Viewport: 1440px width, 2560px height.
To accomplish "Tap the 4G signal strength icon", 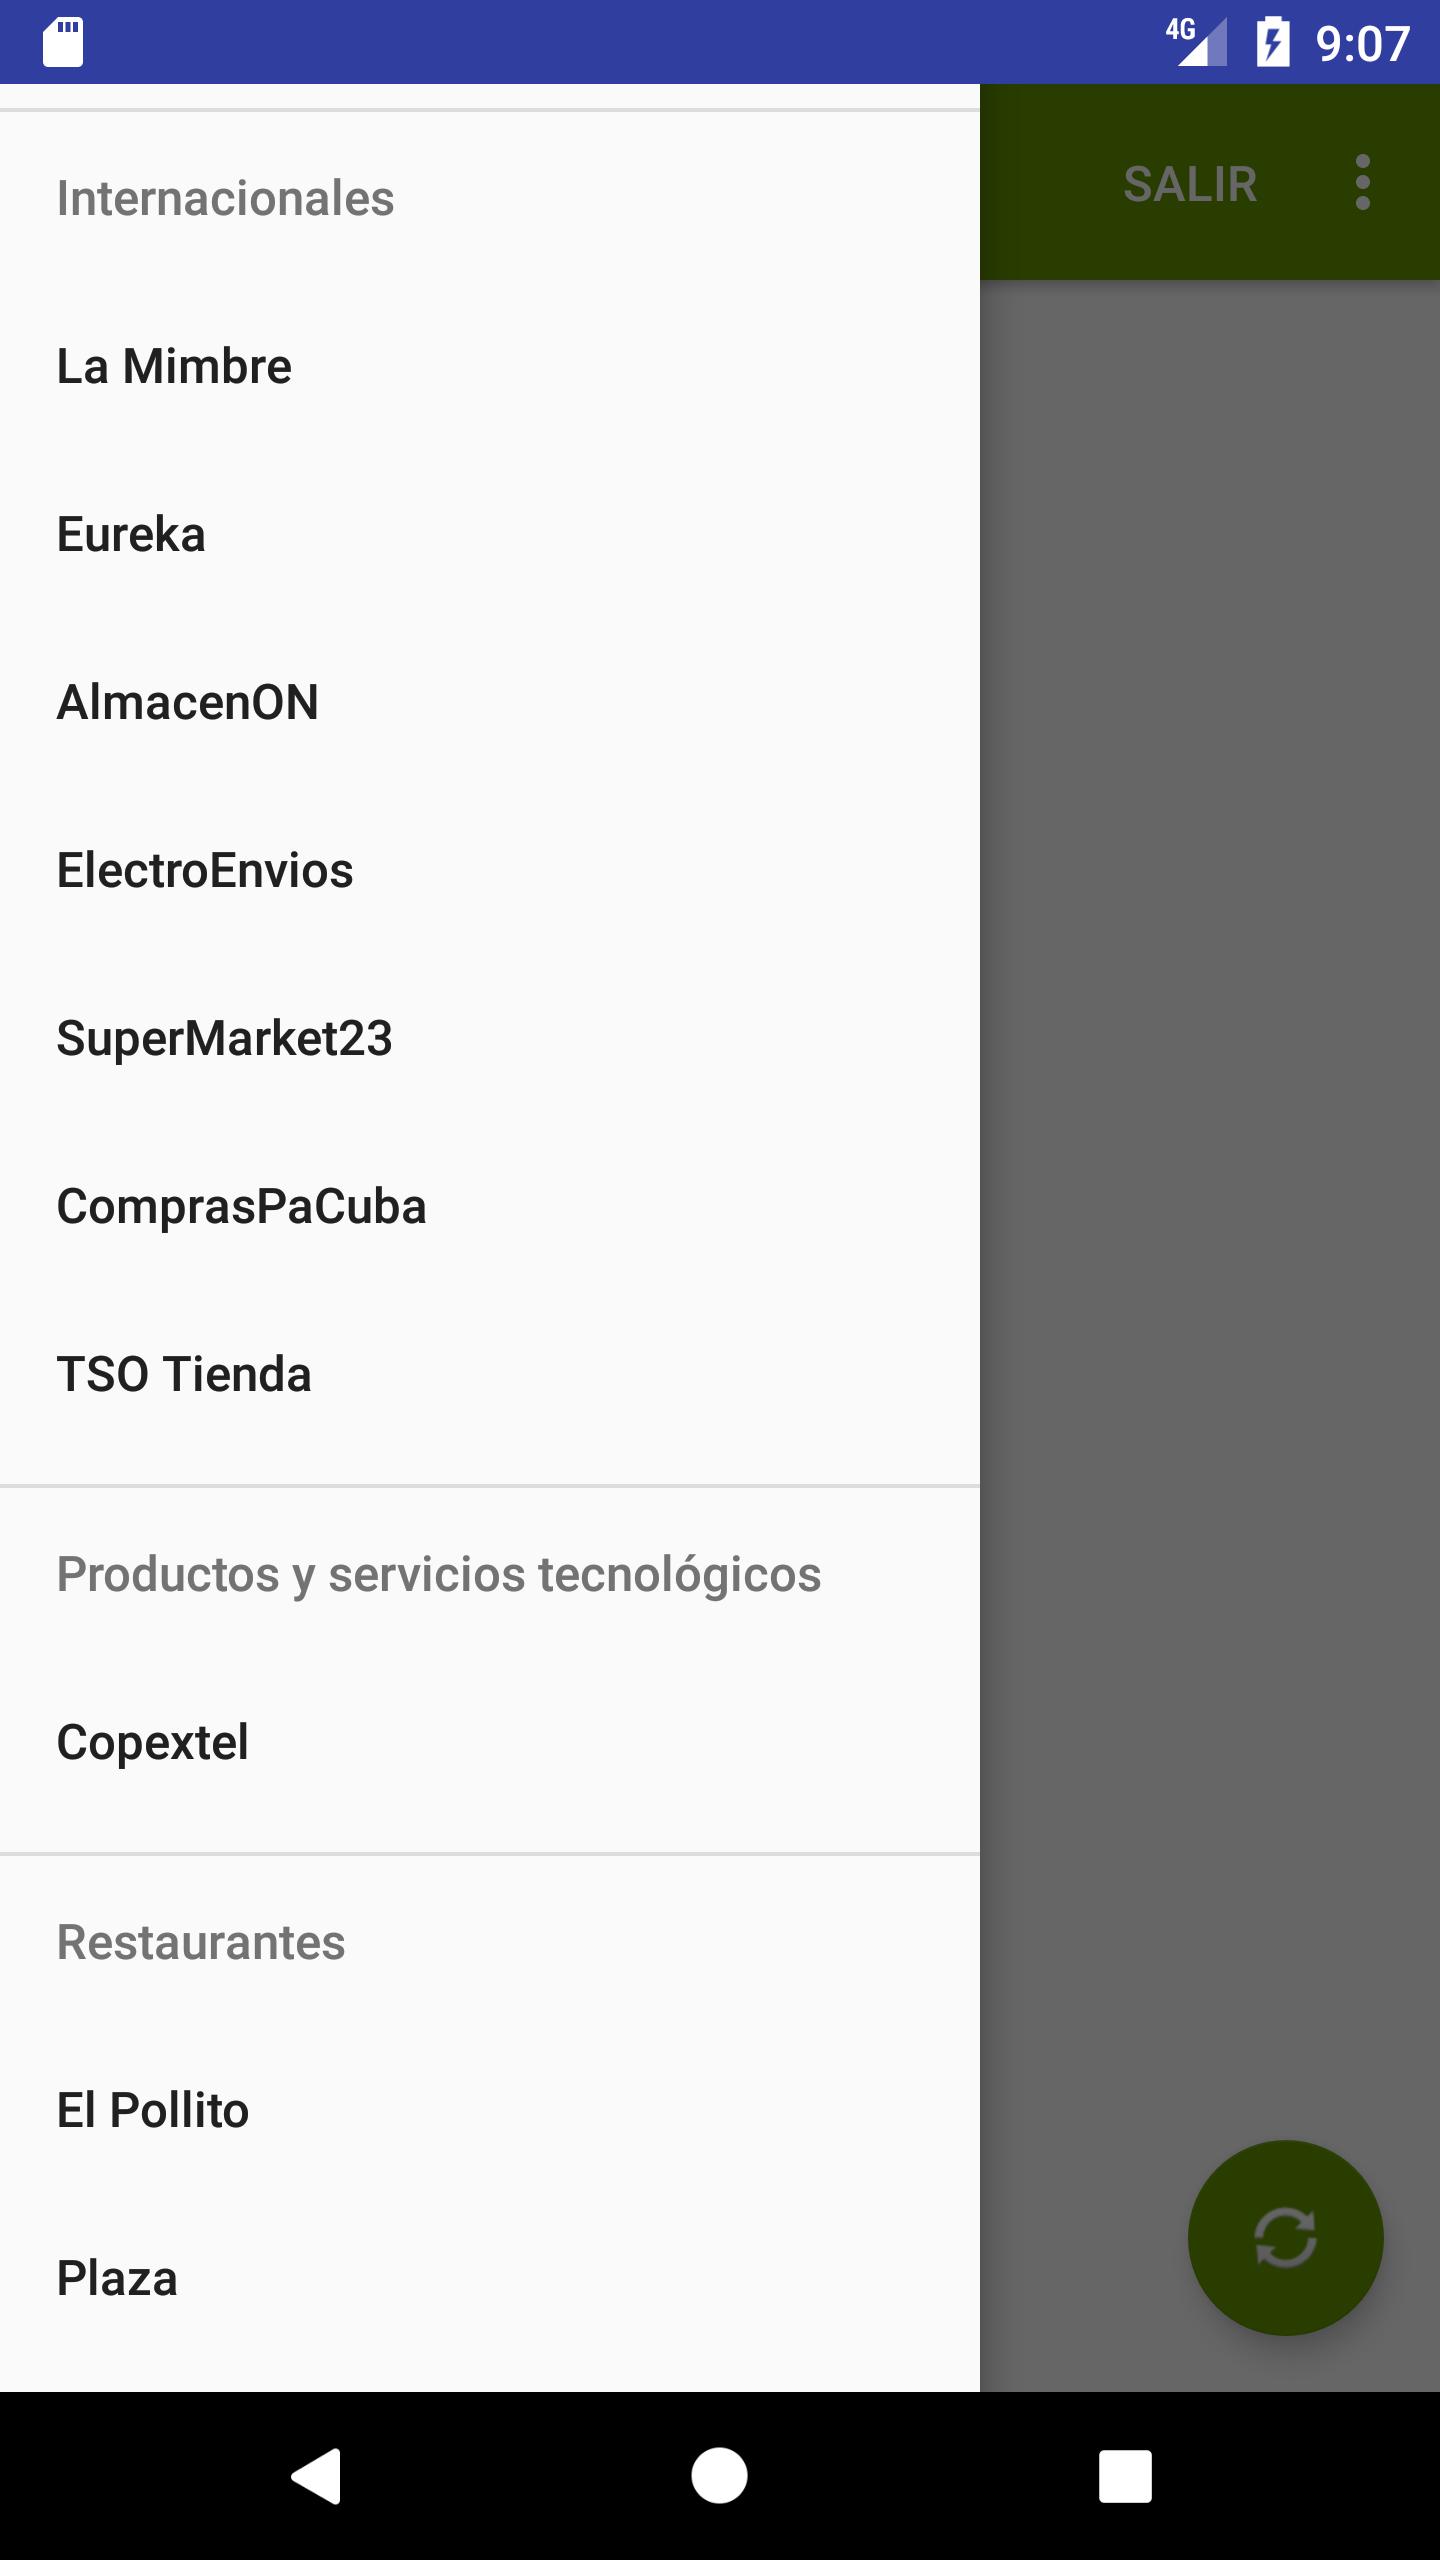I will [x=1196, y=42].
